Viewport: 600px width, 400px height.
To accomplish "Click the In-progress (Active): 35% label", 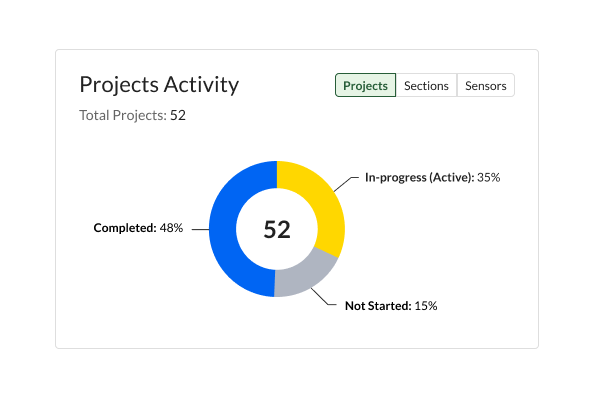I will (x=432, y=178).
